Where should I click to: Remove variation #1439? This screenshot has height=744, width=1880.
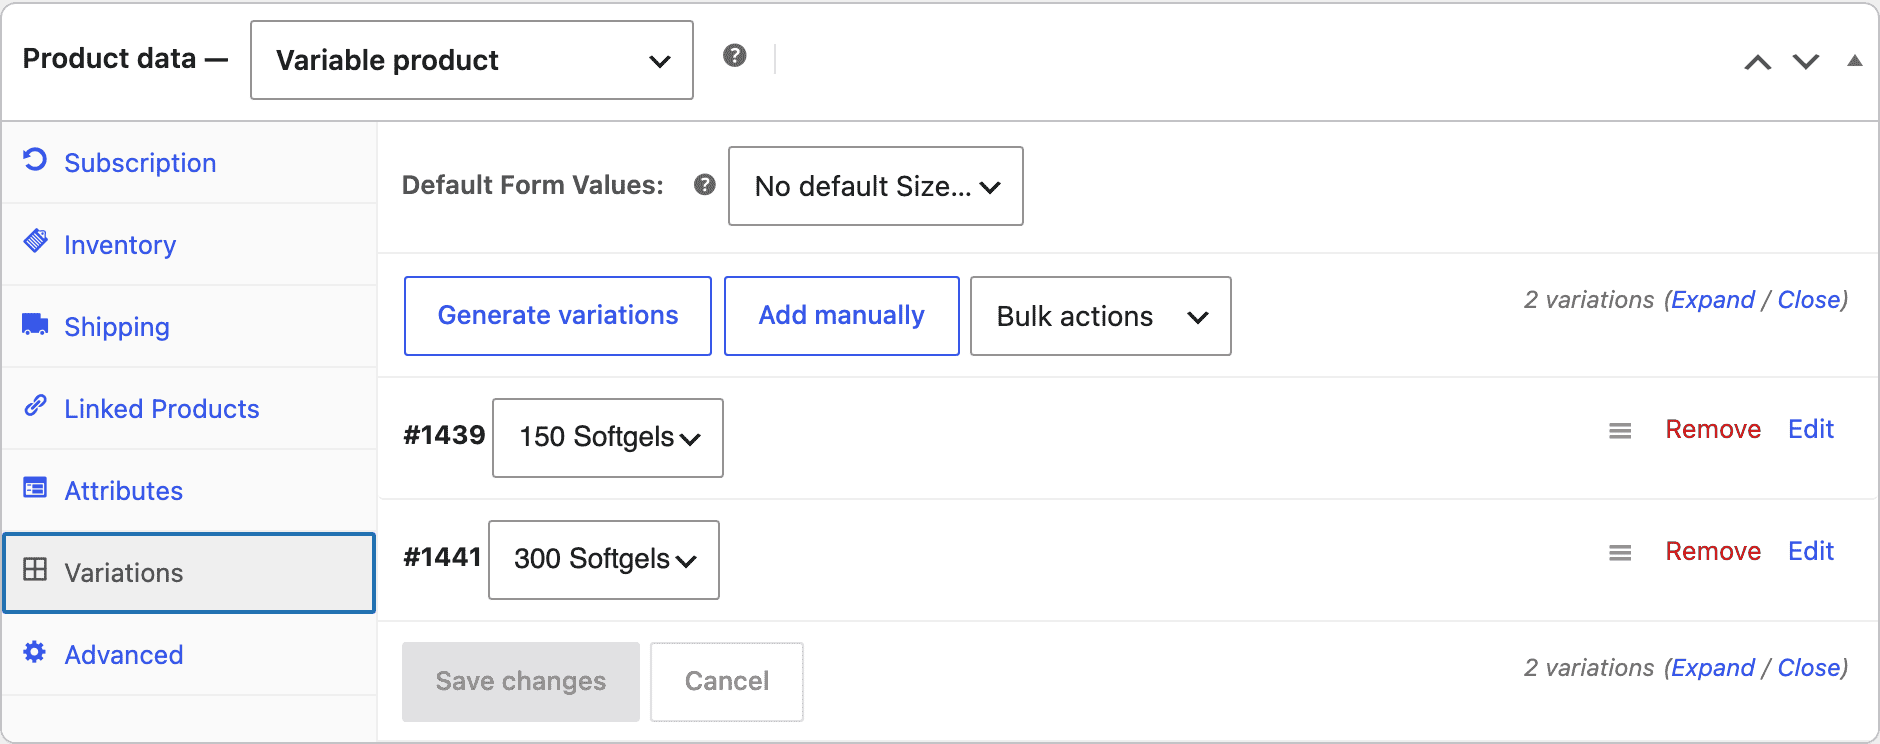click(x=1713, y=429)
